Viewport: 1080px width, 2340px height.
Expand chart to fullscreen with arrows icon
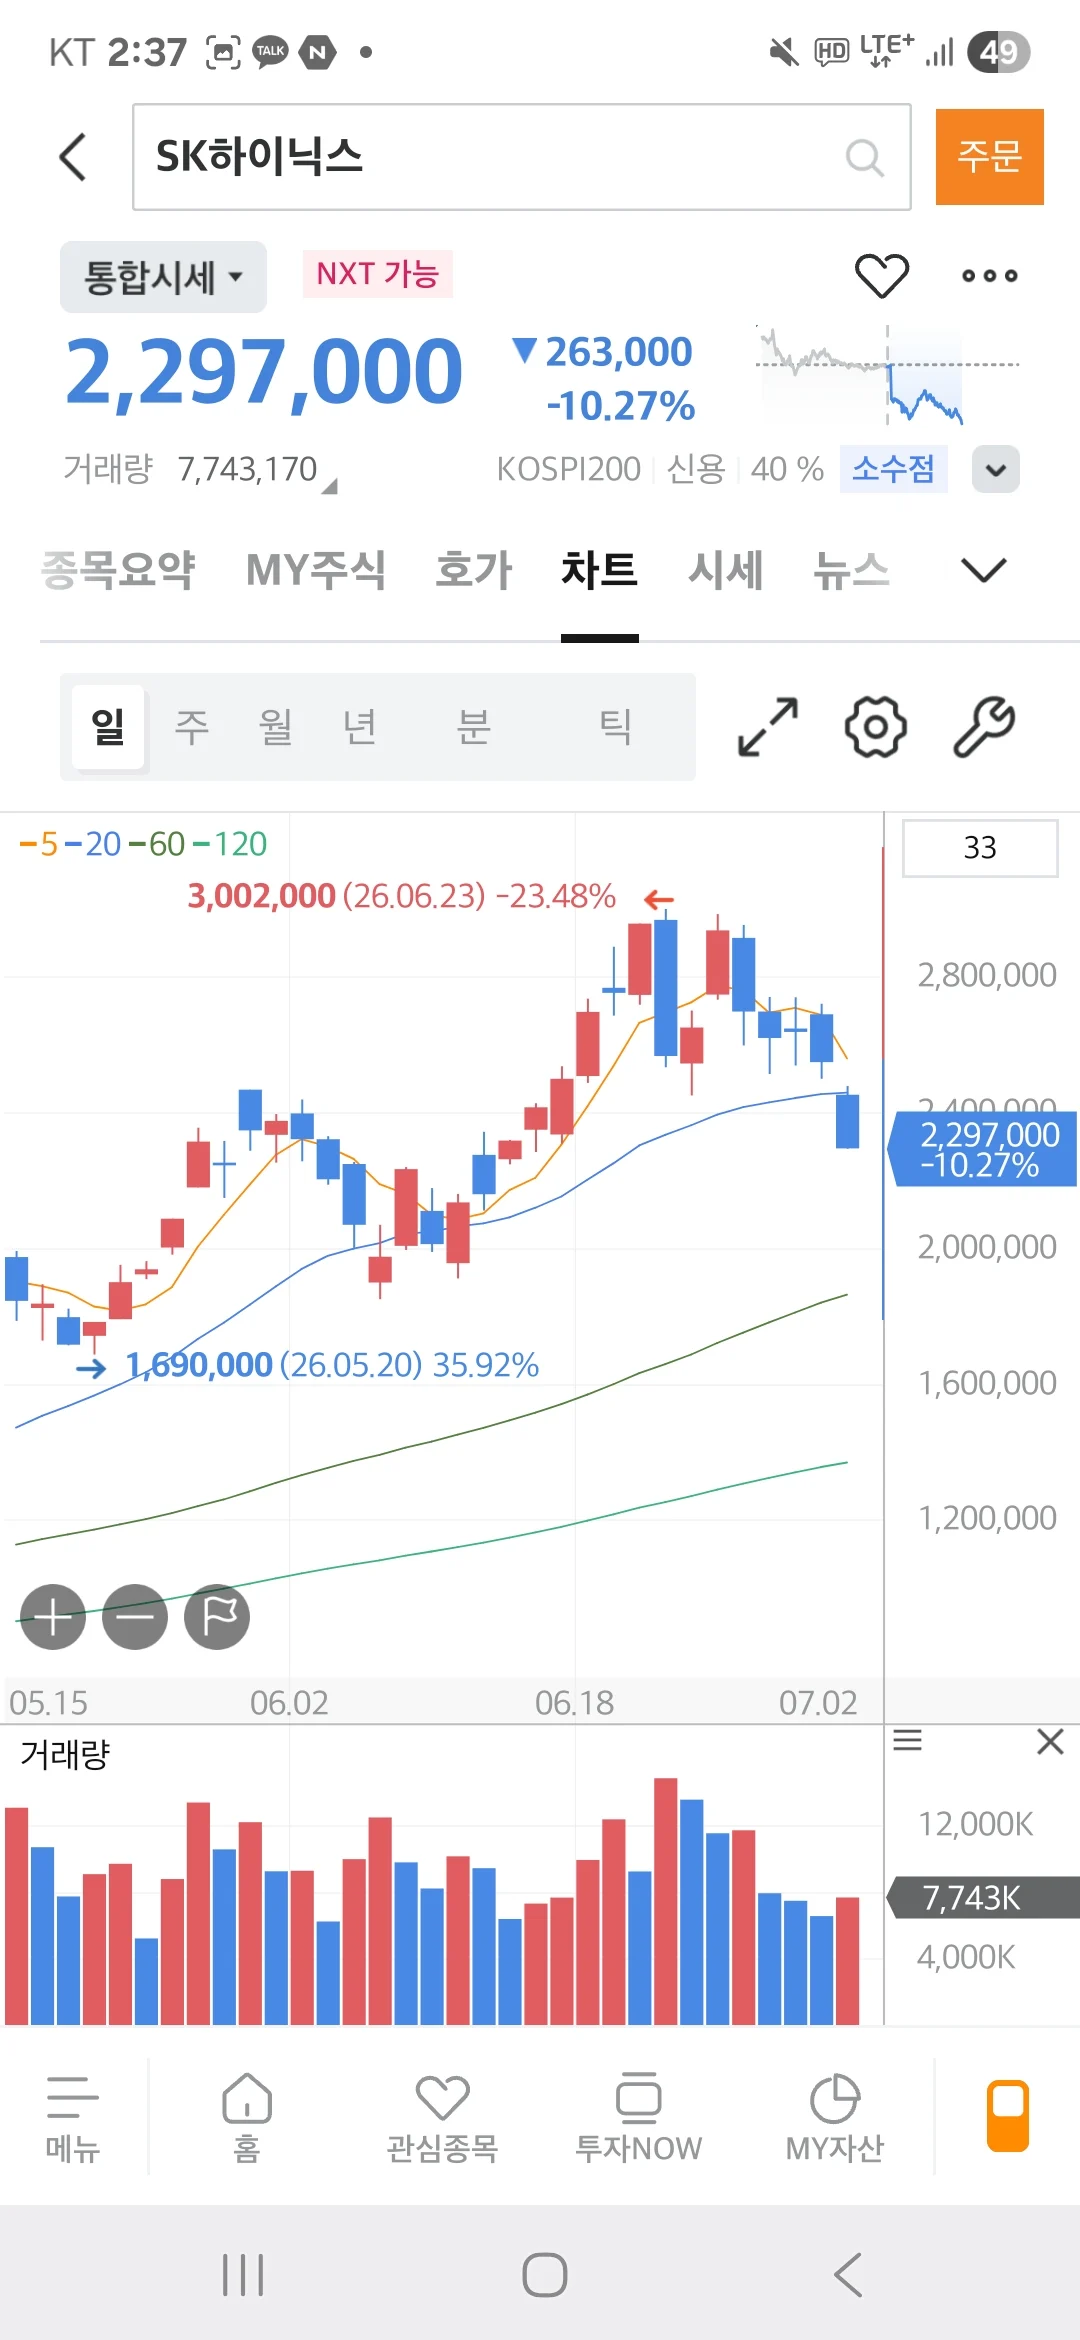768,727
